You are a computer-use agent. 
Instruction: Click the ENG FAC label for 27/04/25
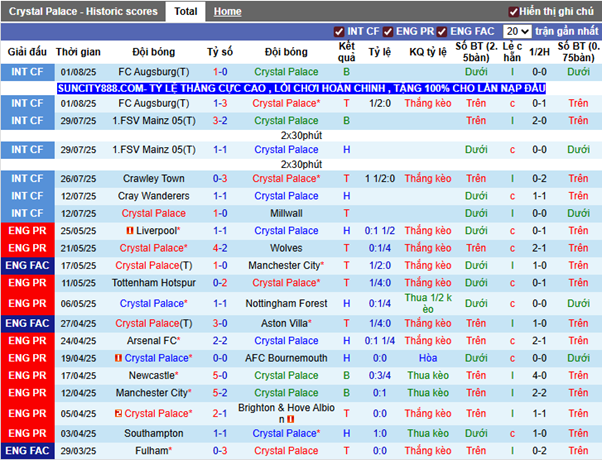pyautogui.click(x=27, y=323)
